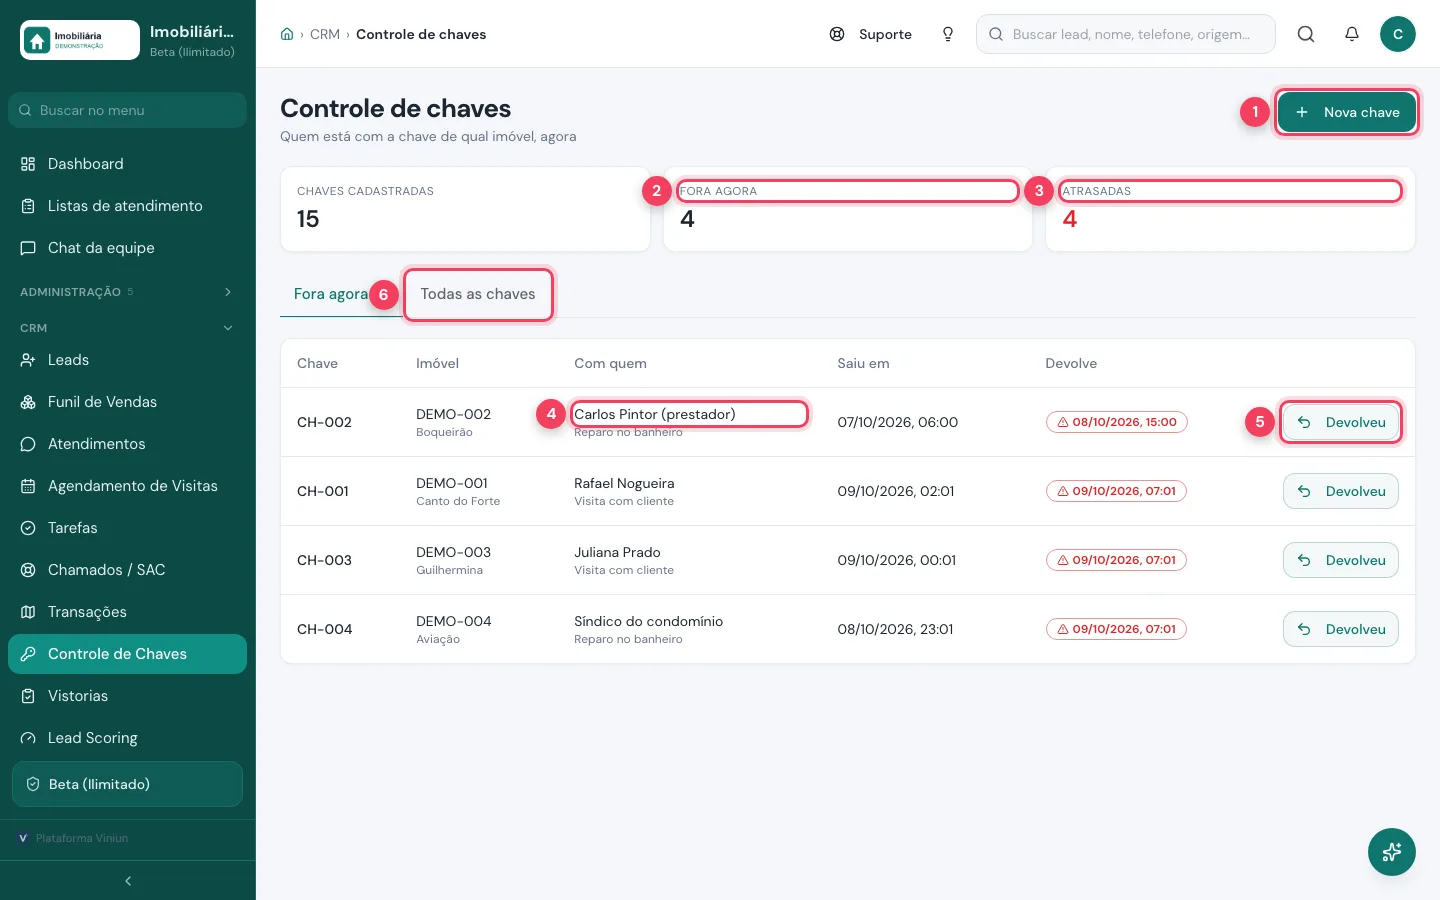Go to Leads in the CRM menu
1440x900 pixels.
127,360
